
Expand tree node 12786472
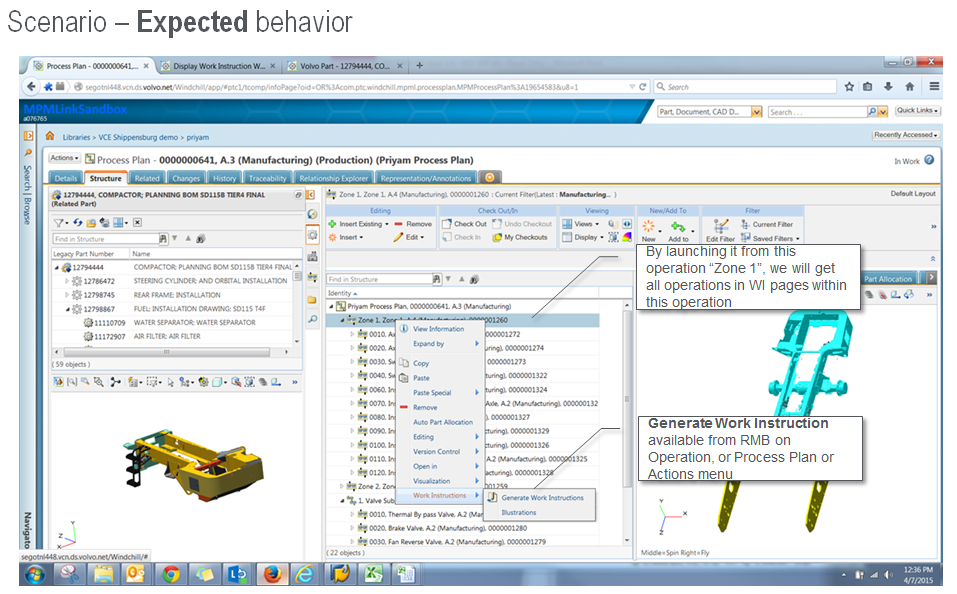coord(67,281)
